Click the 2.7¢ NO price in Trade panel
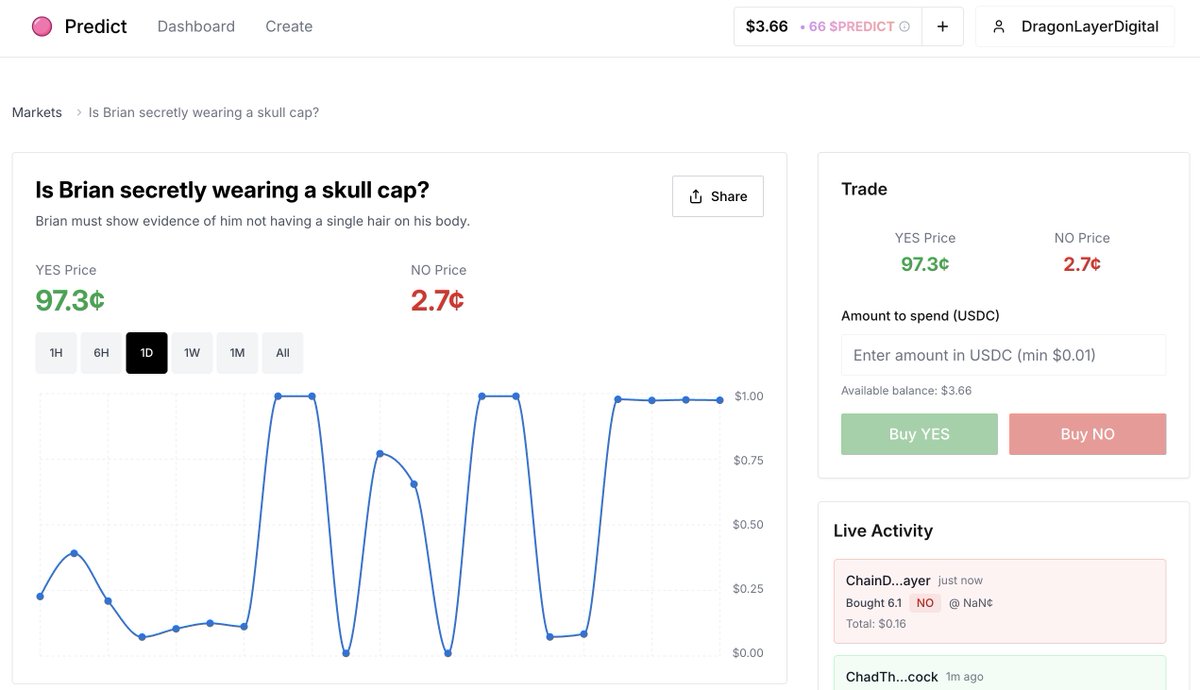The width and height of the screenshot is (1200, 690). [x=1082, y=264]
